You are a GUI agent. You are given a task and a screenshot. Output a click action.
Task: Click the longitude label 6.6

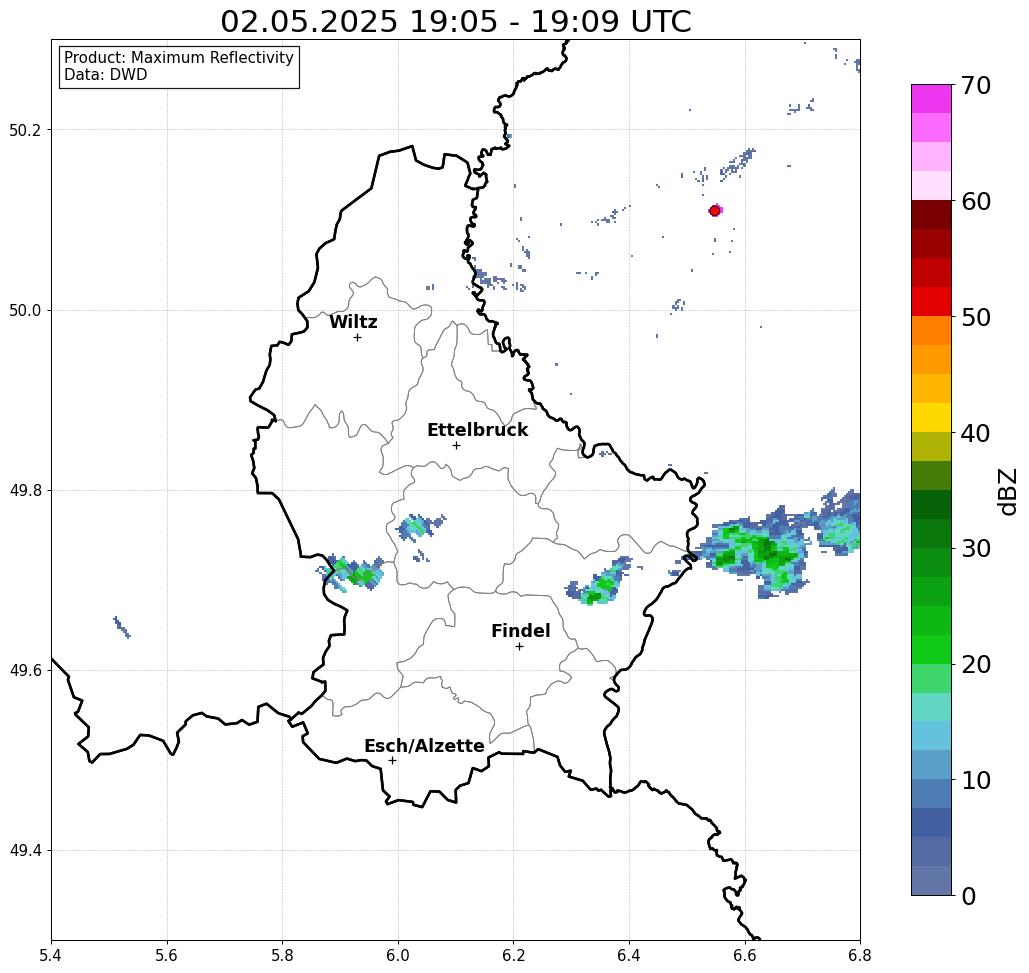tap(745, 955)
